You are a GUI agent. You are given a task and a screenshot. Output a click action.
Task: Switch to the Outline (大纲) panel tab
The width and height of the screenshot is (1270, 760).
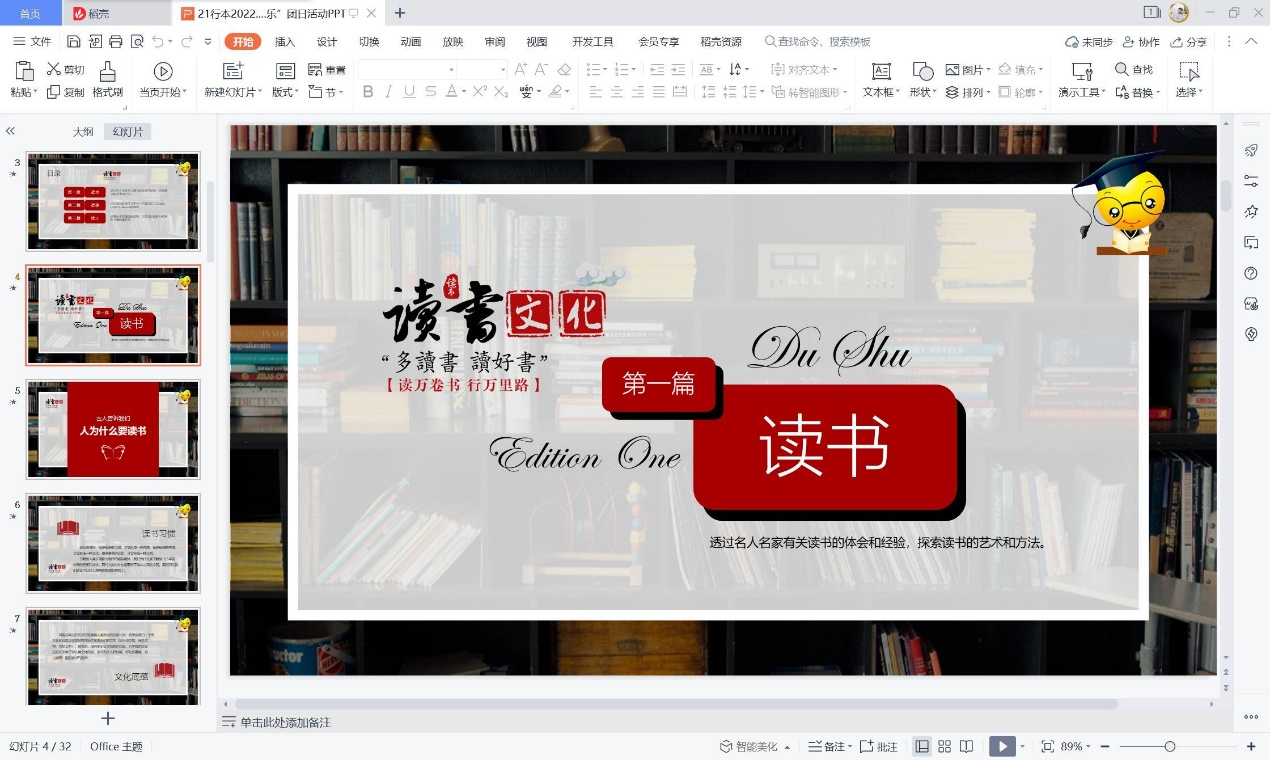click(x=83, y=132)
